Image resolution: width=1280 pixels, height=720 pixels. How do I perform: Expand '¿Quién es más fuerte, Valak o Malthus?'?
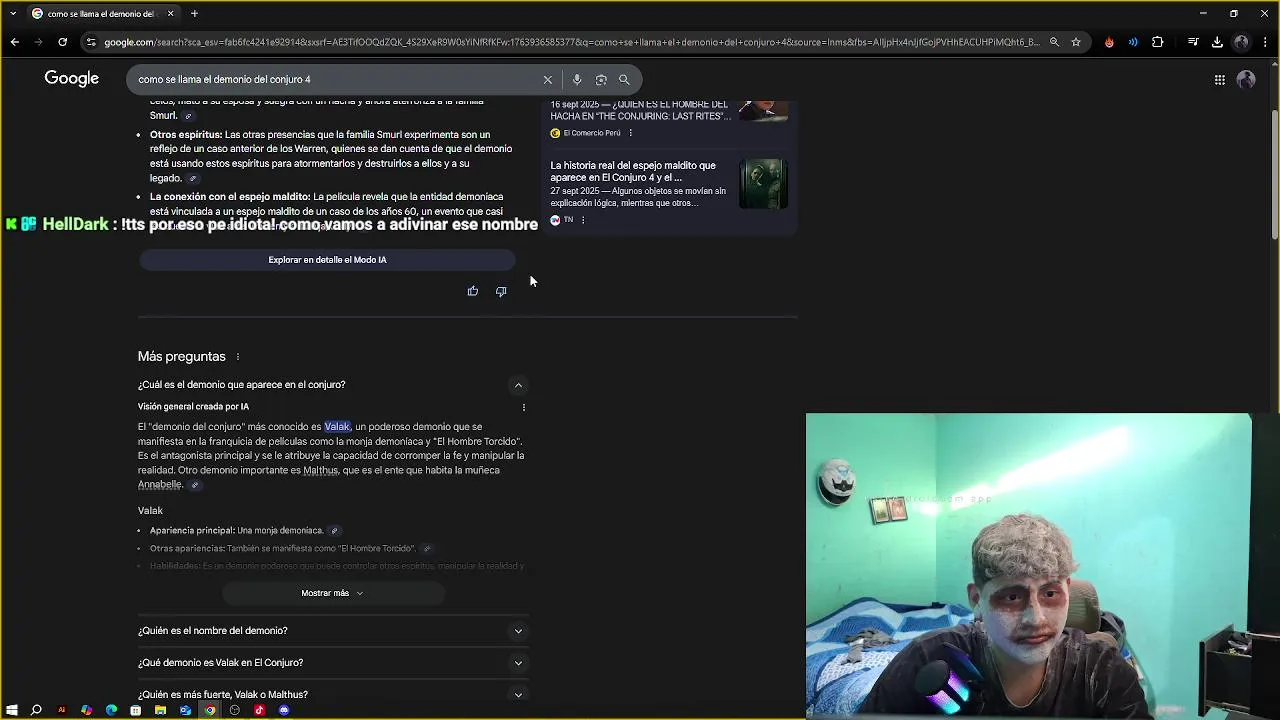pyautogui.click(x=332, y=695)
